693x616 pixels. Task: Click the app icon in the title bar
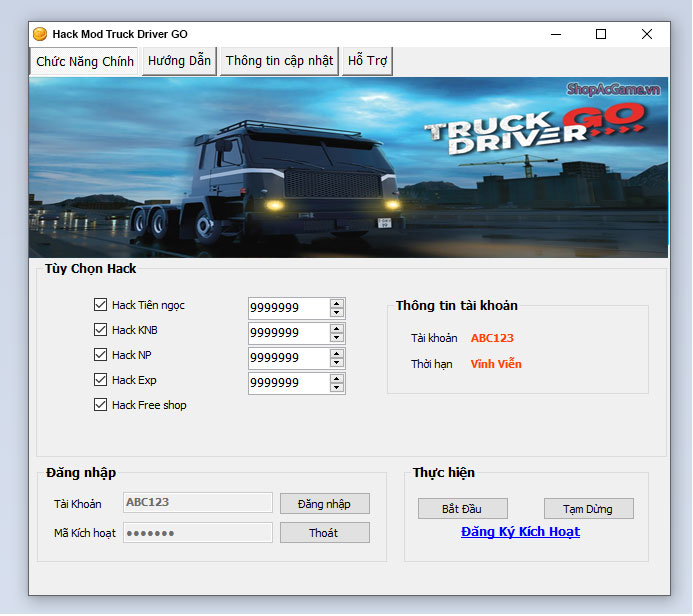40,34
